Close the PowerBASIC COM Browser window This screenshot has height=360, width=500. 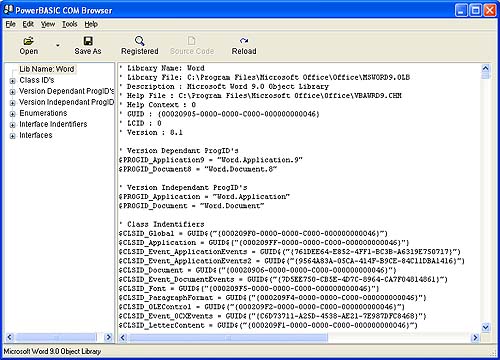490,10
